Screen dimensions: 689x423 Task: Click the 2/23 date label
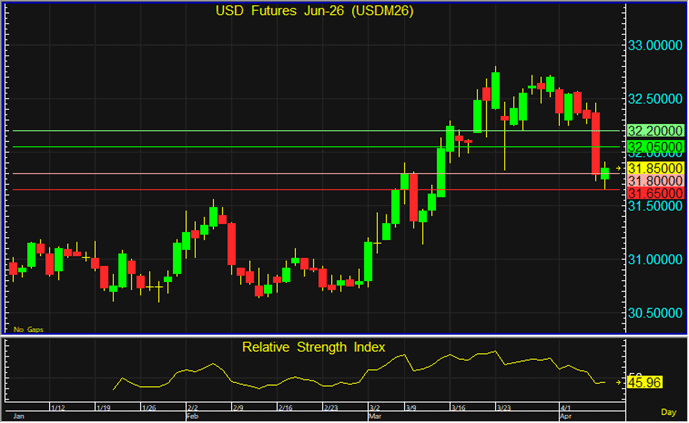(331, 408)
